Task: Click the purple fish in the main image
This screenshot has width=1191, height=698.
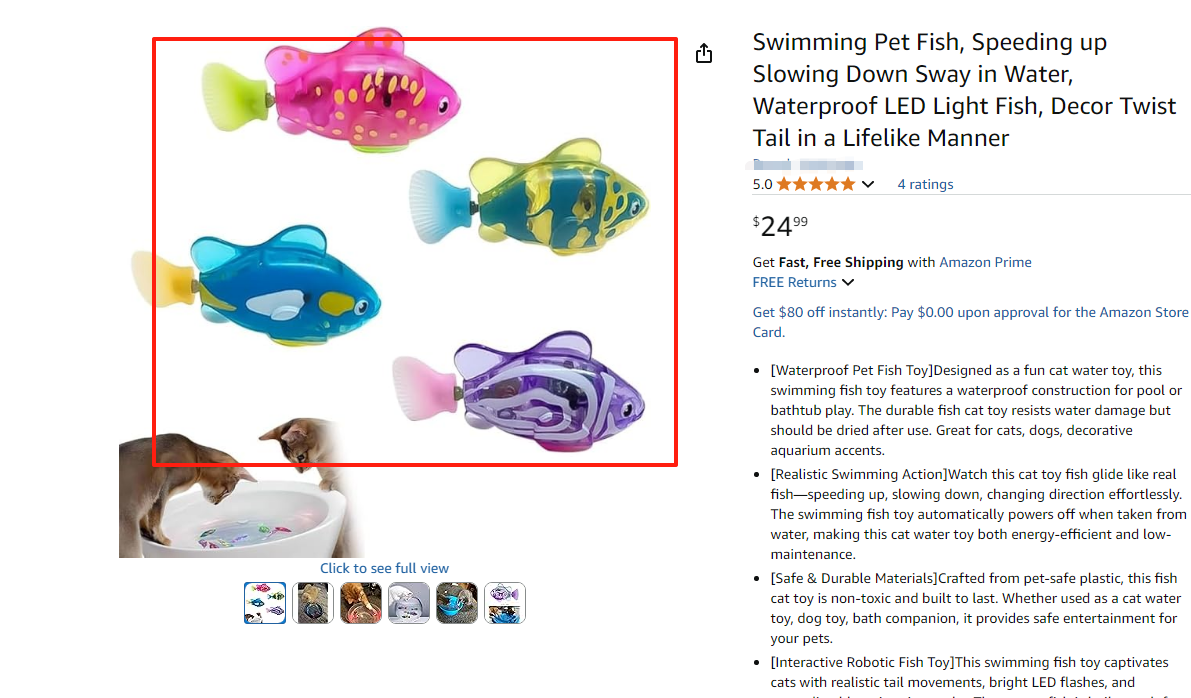Action: coord(540,390)
